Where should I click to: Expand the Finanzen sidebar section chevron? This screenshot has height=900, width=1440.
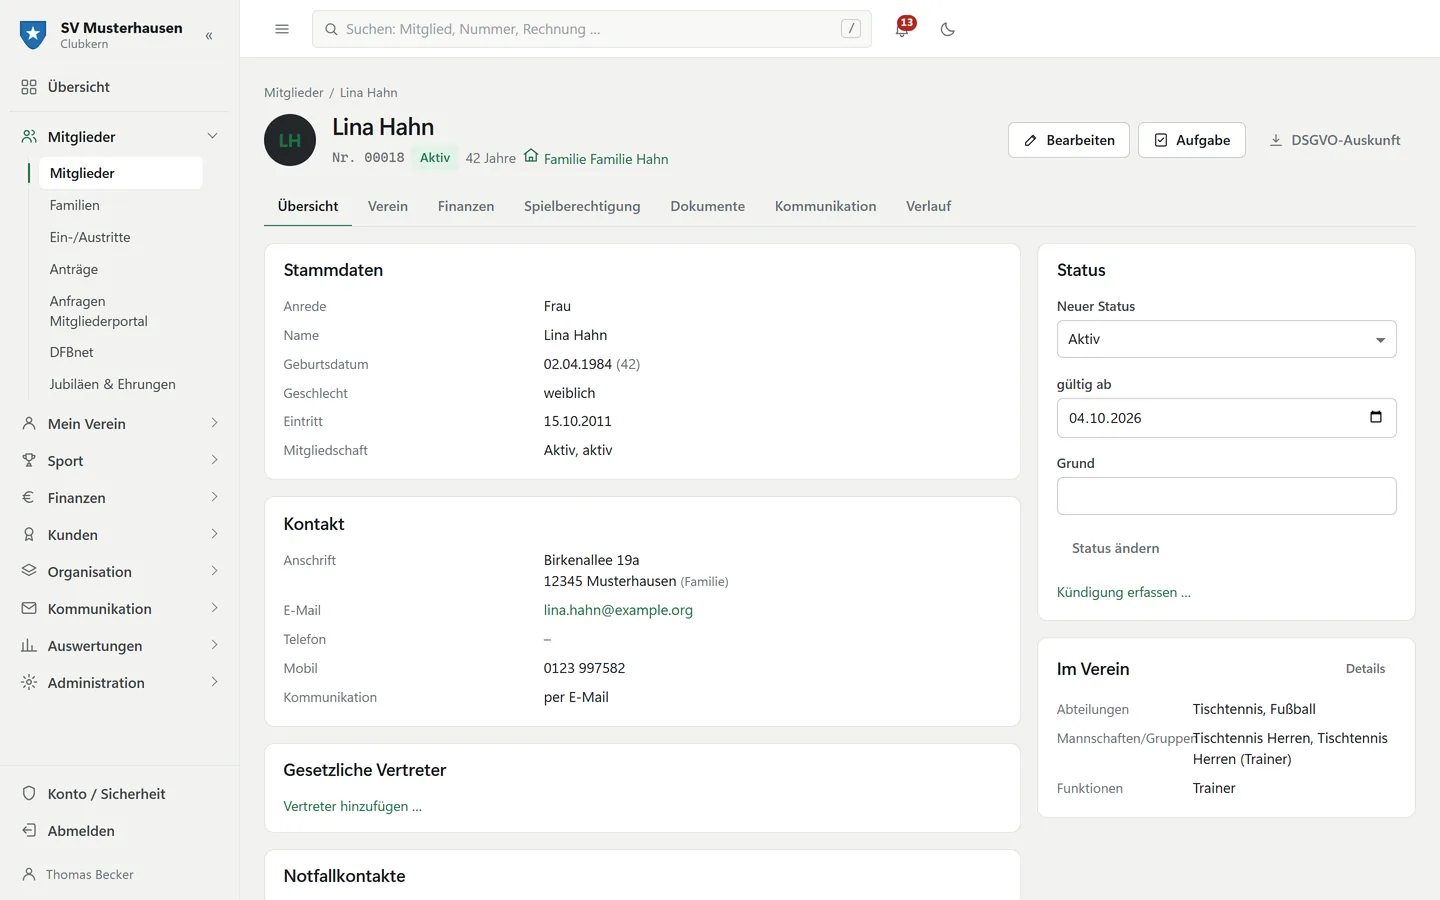point(214,497)
